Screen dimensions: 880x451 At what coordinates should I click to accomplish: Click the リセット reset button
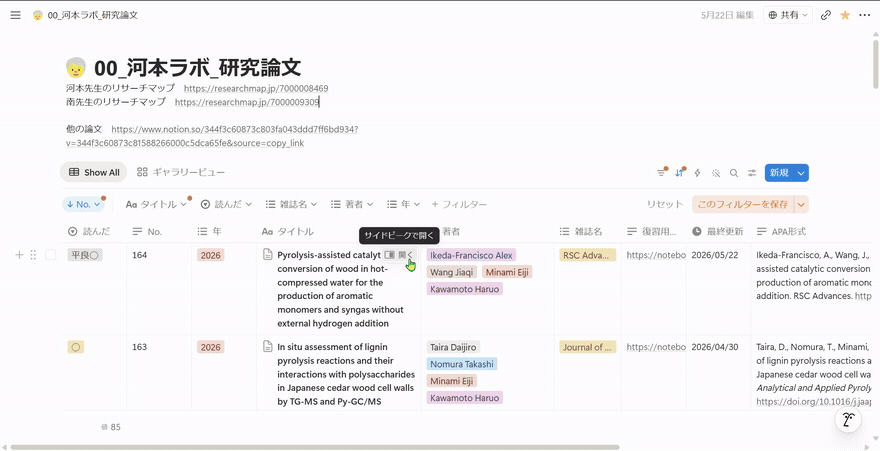click(x=664, y=204)
